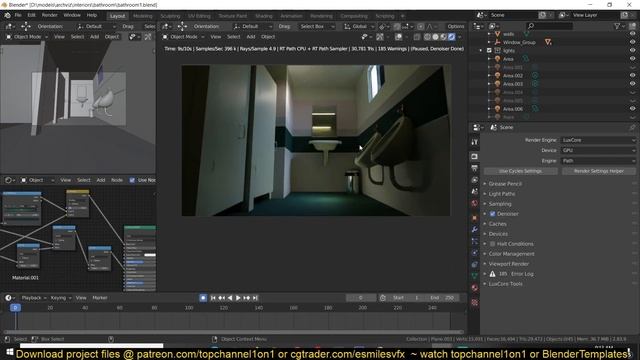Hide the lights collection via eye icon
Screen dimensions: 640x360
click(632, 51)
